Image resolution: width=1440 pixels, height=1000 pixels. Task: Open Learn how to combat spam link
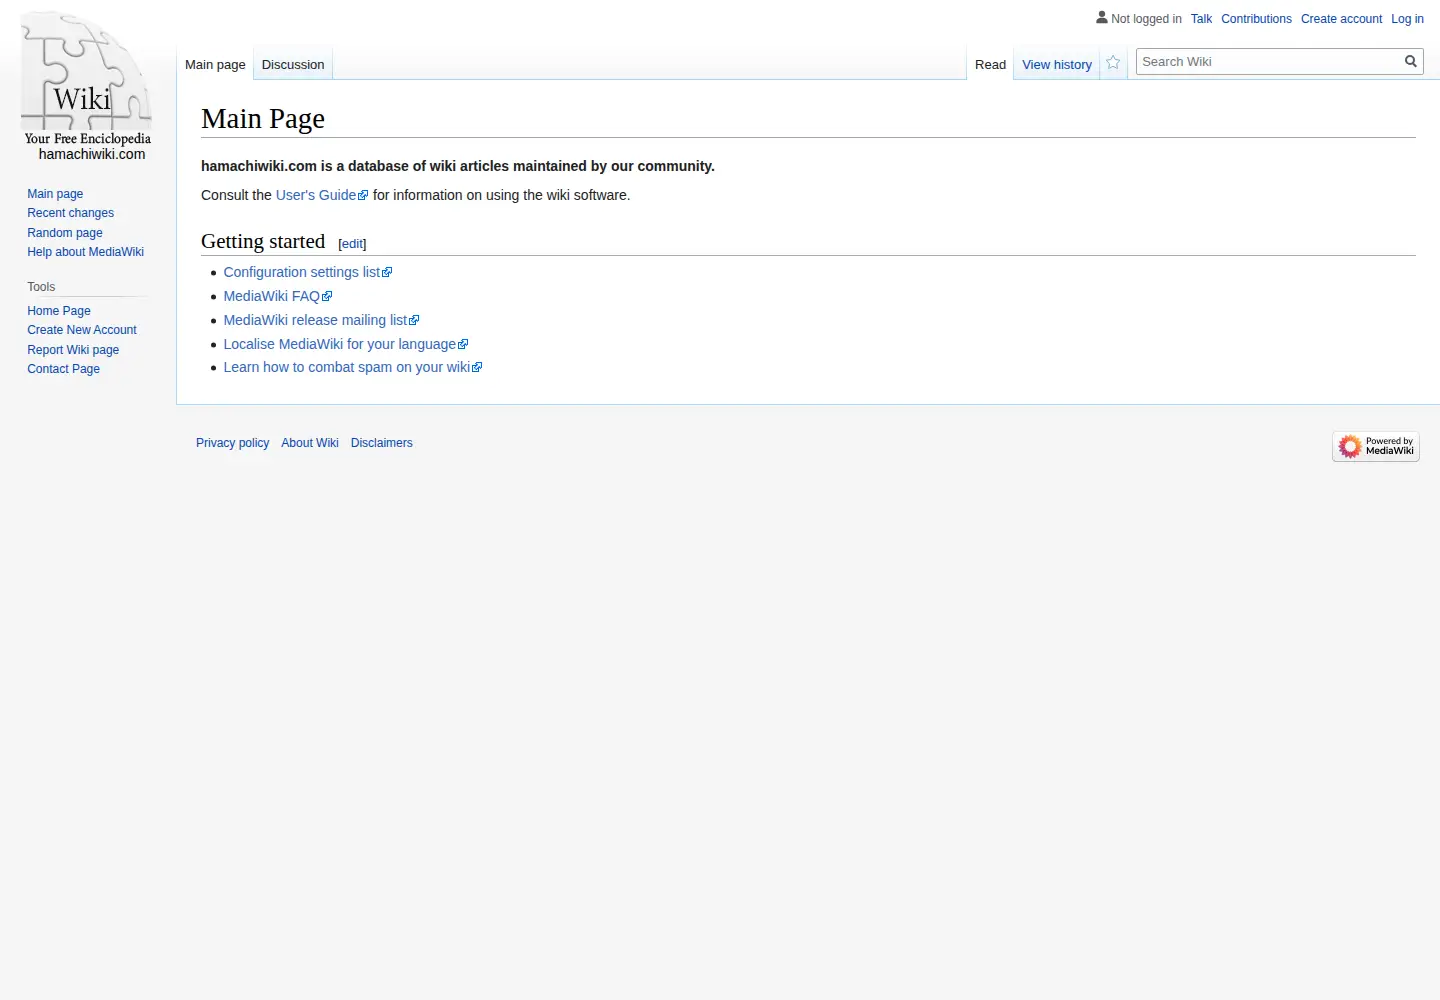click(352, 367)
